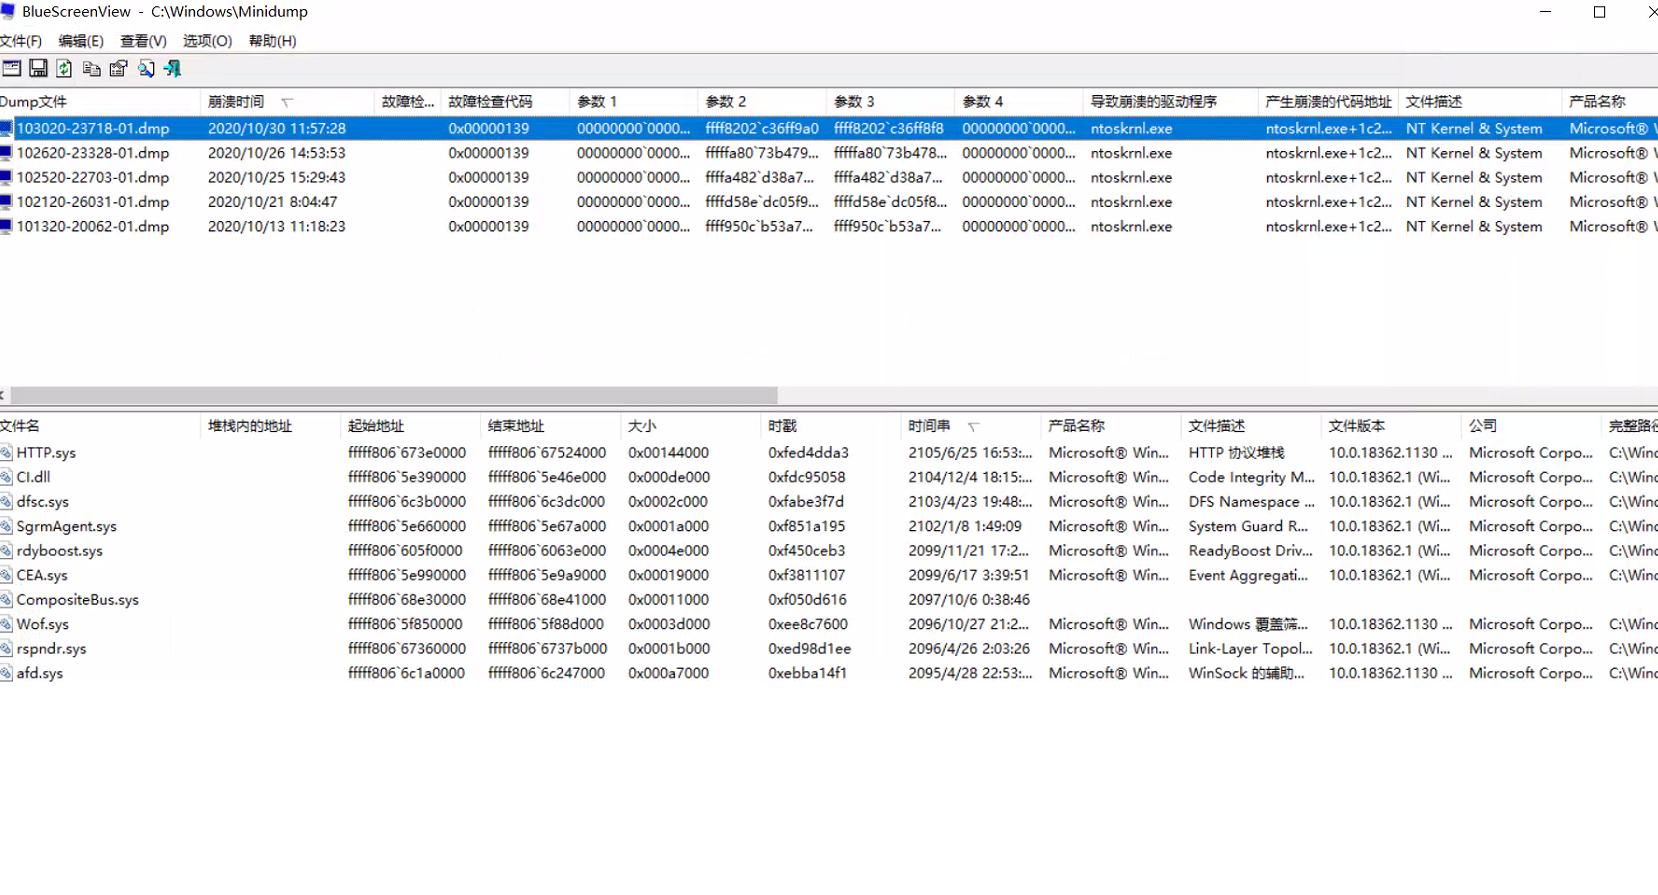Image resolution: width=1658 pixels, height=895 pixels.
Task: Click the Exit door toolbar icon
Action: click(x=173, y=68)
